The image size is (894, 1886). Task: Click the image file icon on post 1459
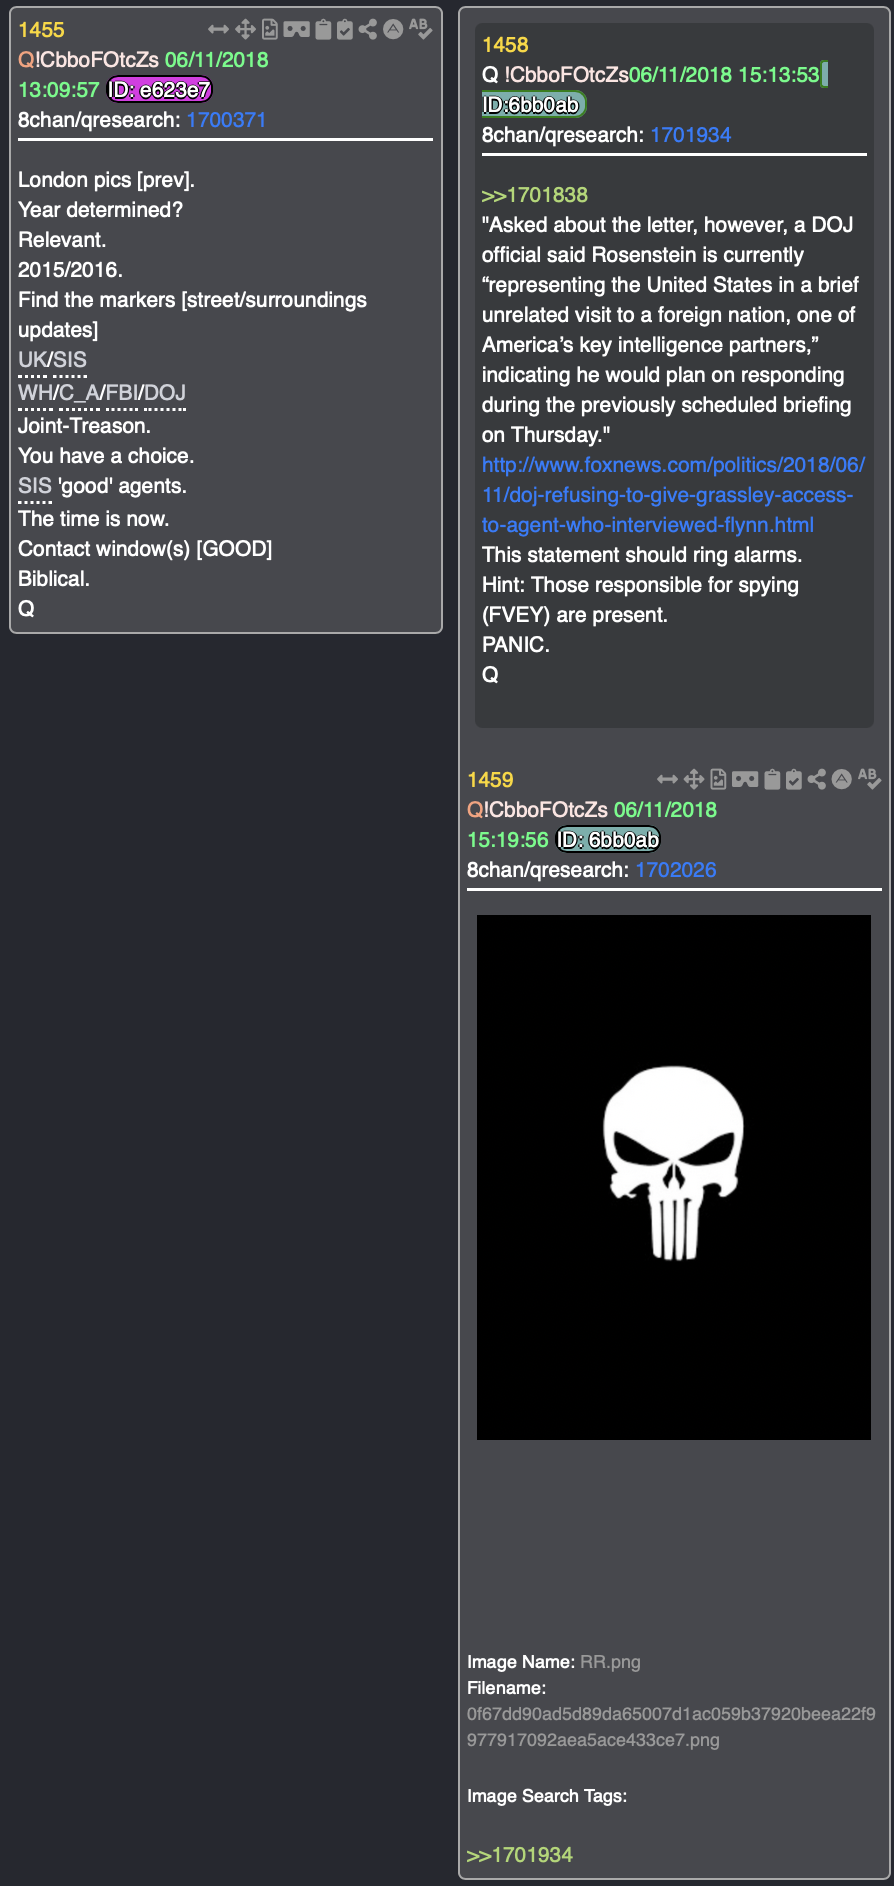pos(719,779)
